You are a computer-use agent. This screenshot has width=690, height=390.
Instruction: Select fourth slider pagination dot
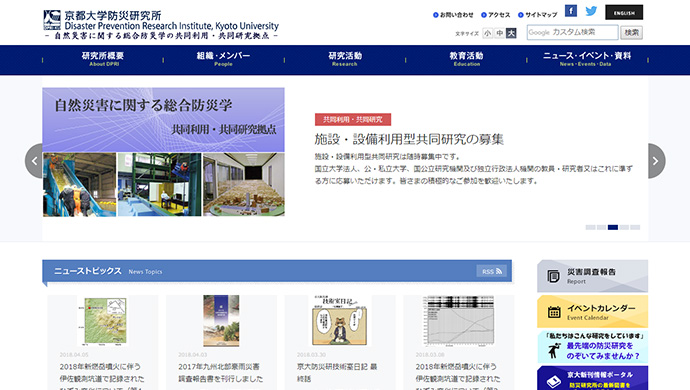(x=624, y=227)
